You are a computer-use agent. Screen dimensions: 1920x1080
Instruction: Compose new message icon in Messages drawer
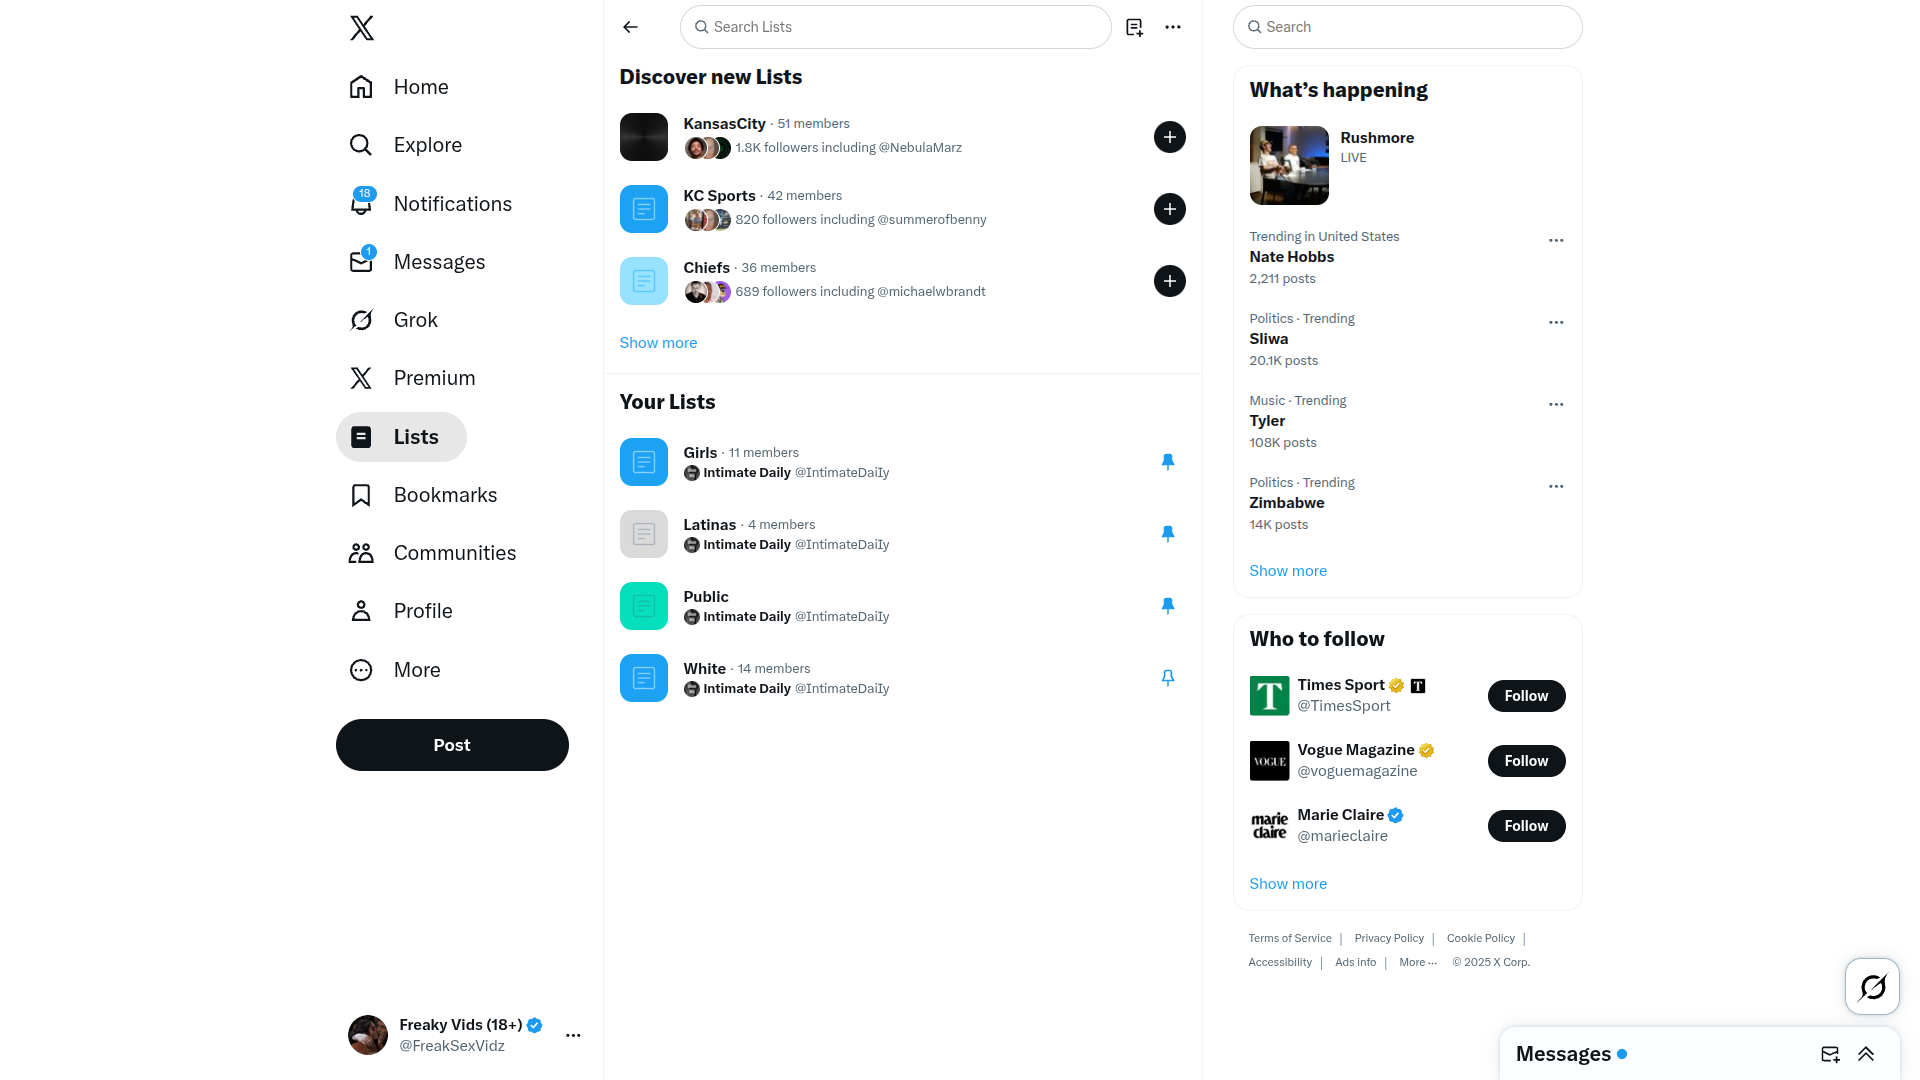pyautogui.click(x=1830, y=1054)
